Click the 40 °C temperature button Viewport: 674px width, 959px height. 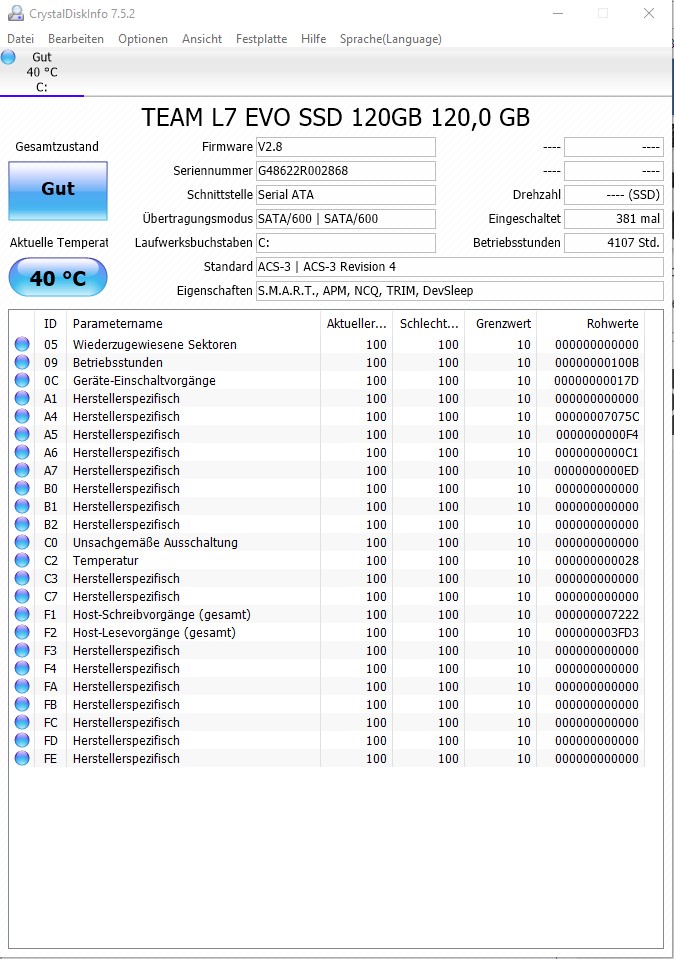click(58, 278)
